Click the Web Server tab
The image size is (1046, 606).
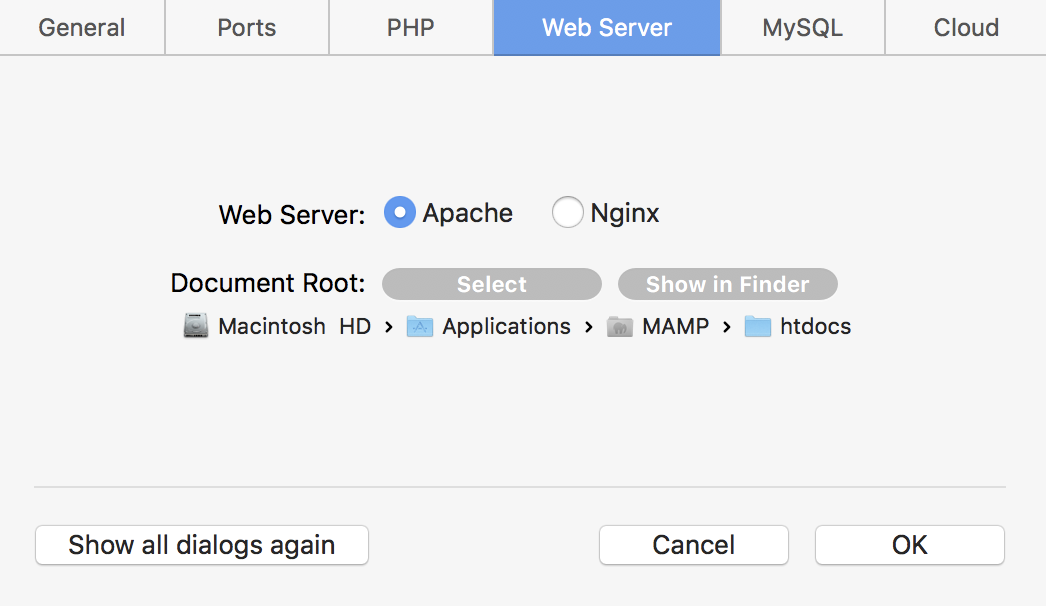[x=606, y=28]
